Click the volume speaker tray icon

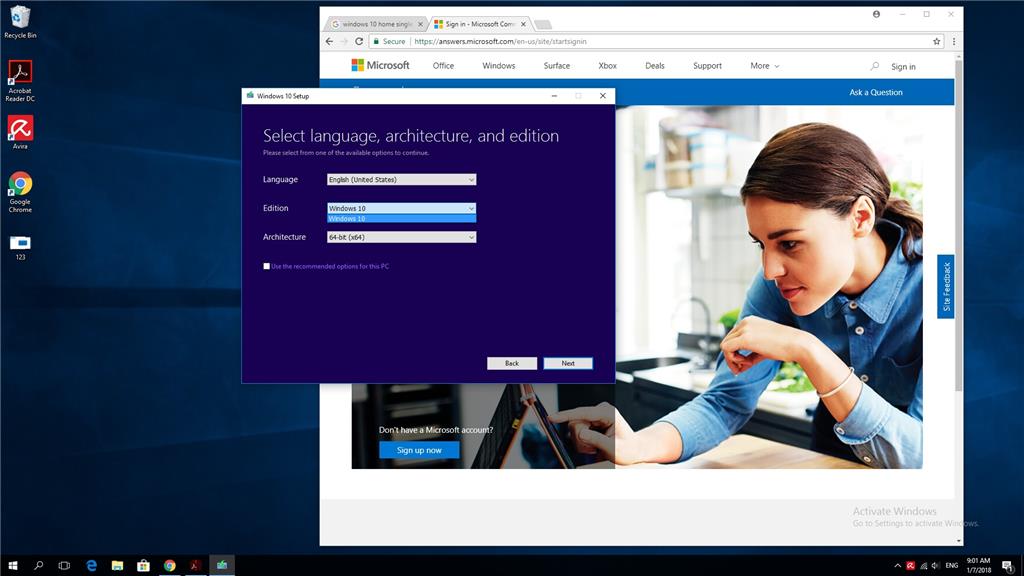(936, 566)
